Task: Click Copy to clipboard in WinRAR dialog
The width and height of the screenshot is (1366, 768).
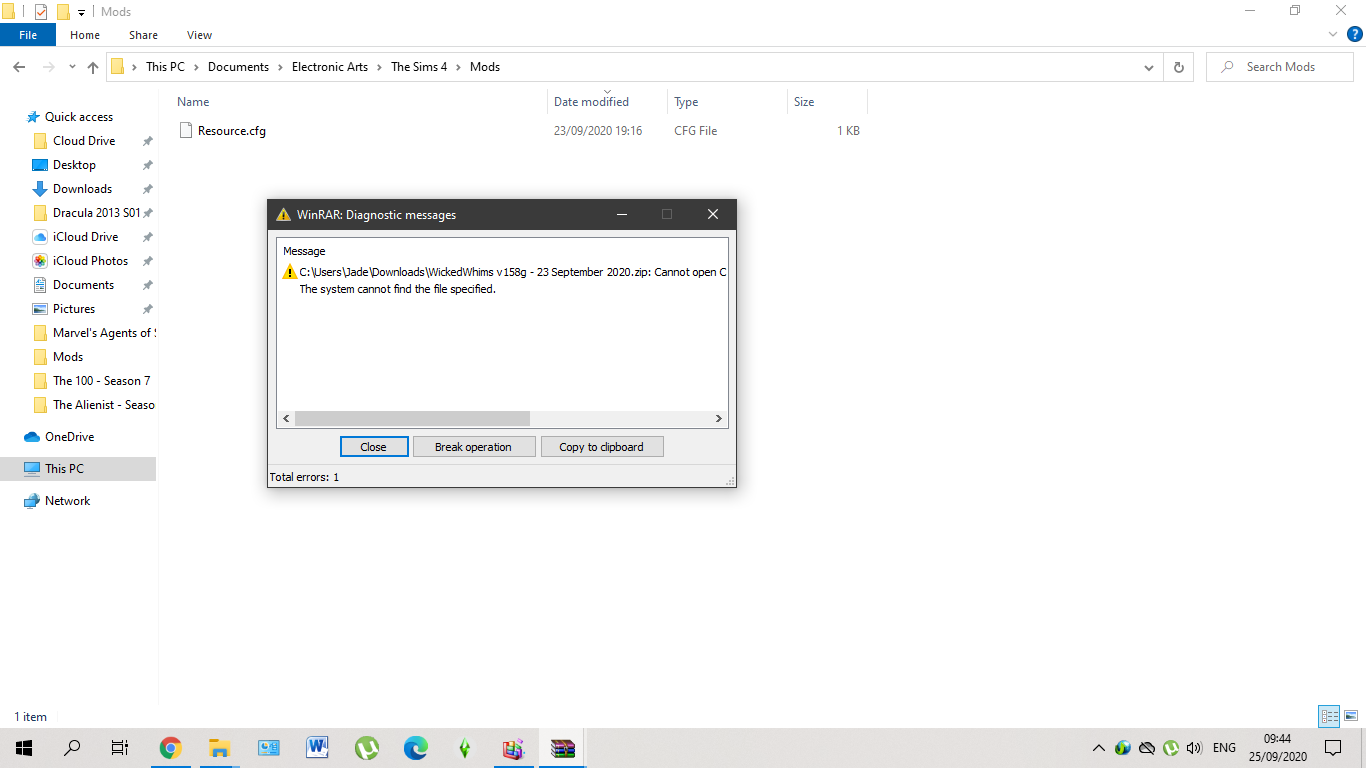Action: (602, 447)
